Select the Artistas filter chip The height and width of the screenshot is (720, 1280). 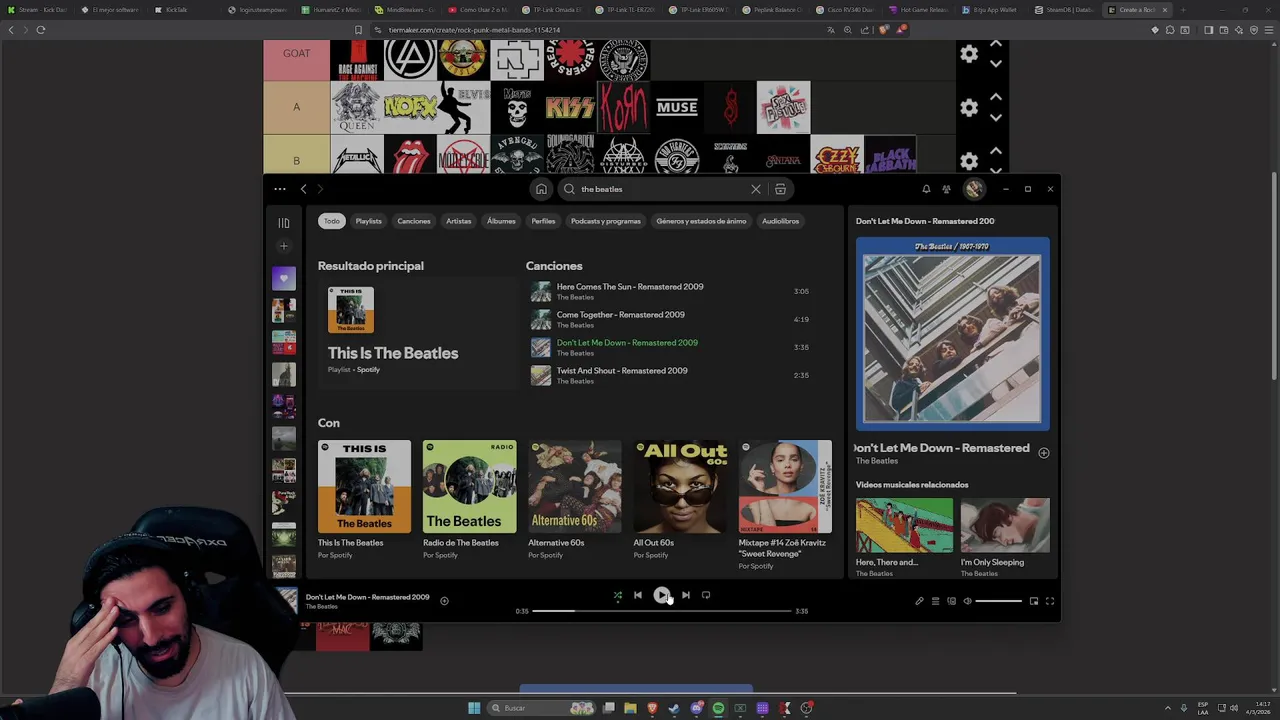tap(459, 221)
